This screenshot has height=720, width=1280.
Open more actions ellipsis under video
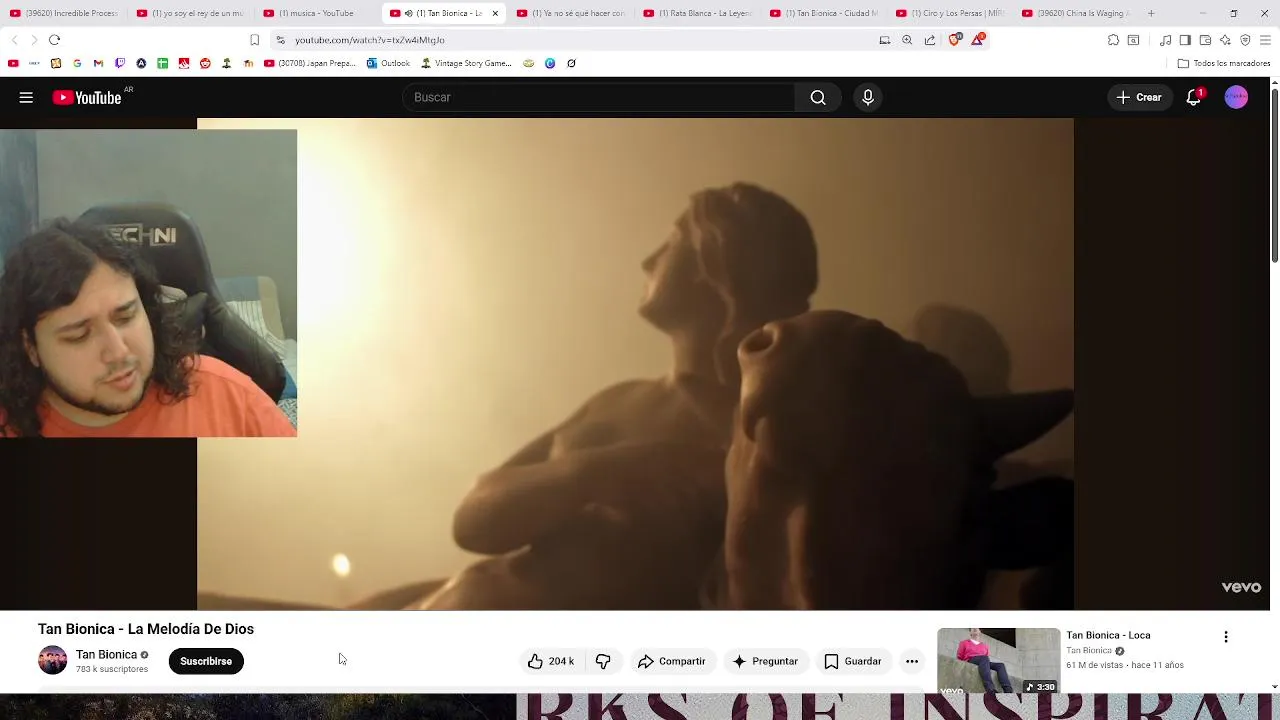[x=912, y=661]
